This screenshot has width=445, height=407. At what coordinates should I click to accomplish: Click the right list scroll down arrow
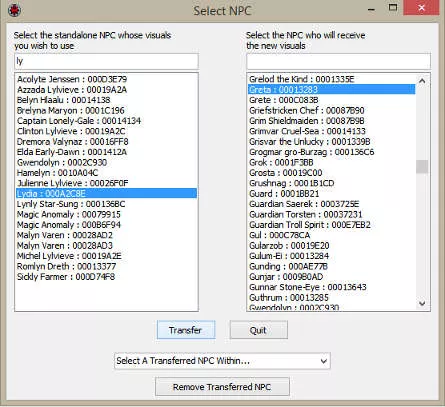422,303
